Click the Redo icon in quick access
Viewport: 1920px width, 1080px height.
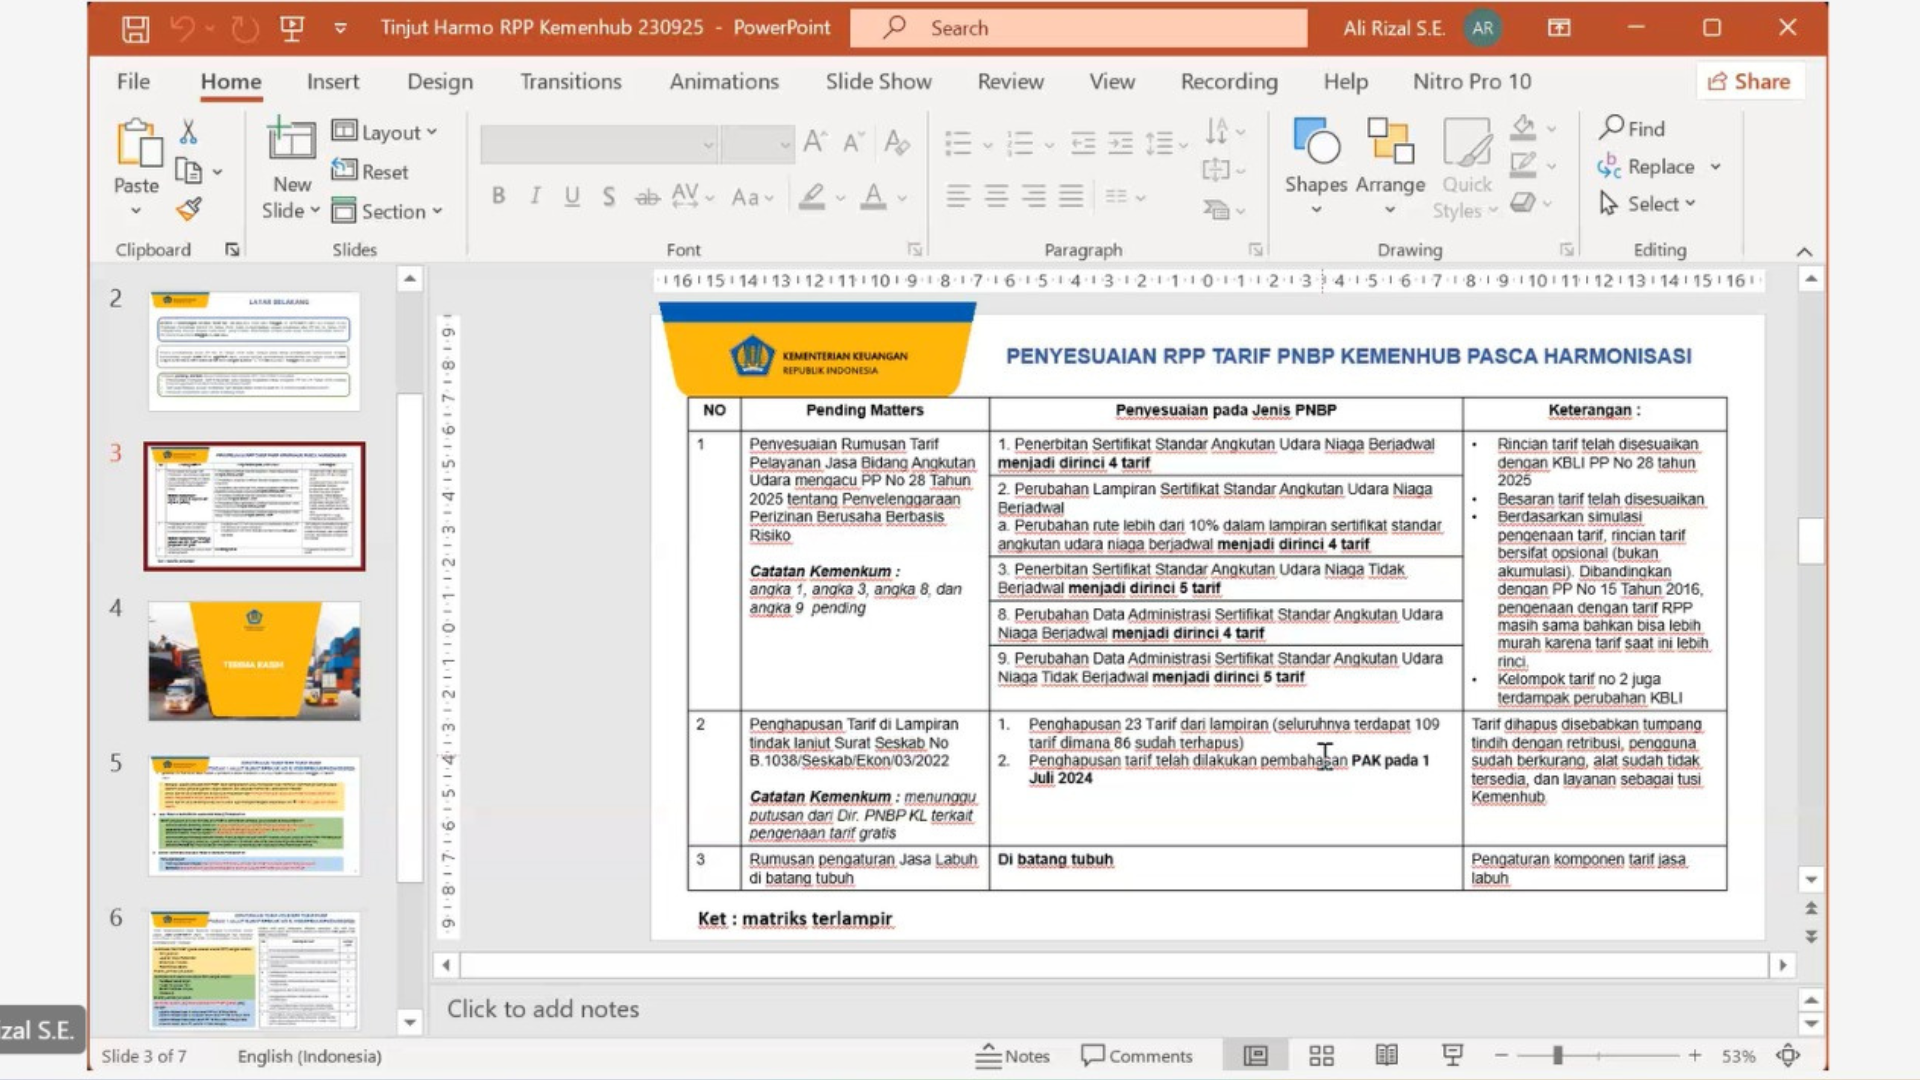[244, 28]
